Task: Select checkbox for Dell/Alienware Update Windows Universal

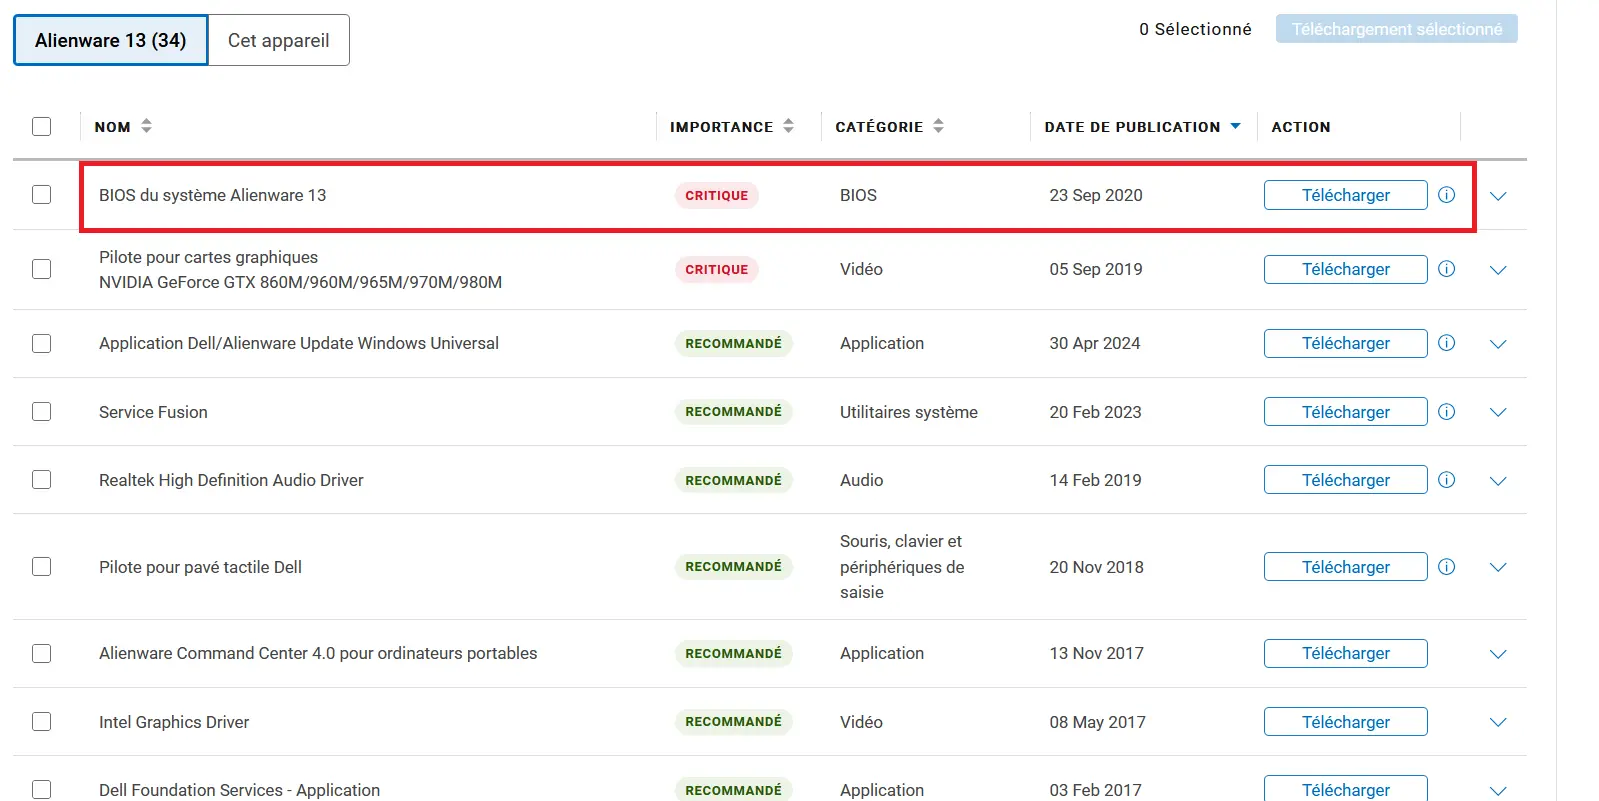Action: pos(41,343)
